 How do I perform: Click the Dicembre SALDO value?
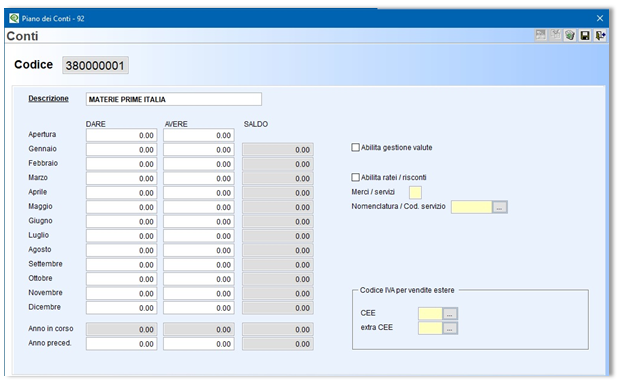(278, 308)
